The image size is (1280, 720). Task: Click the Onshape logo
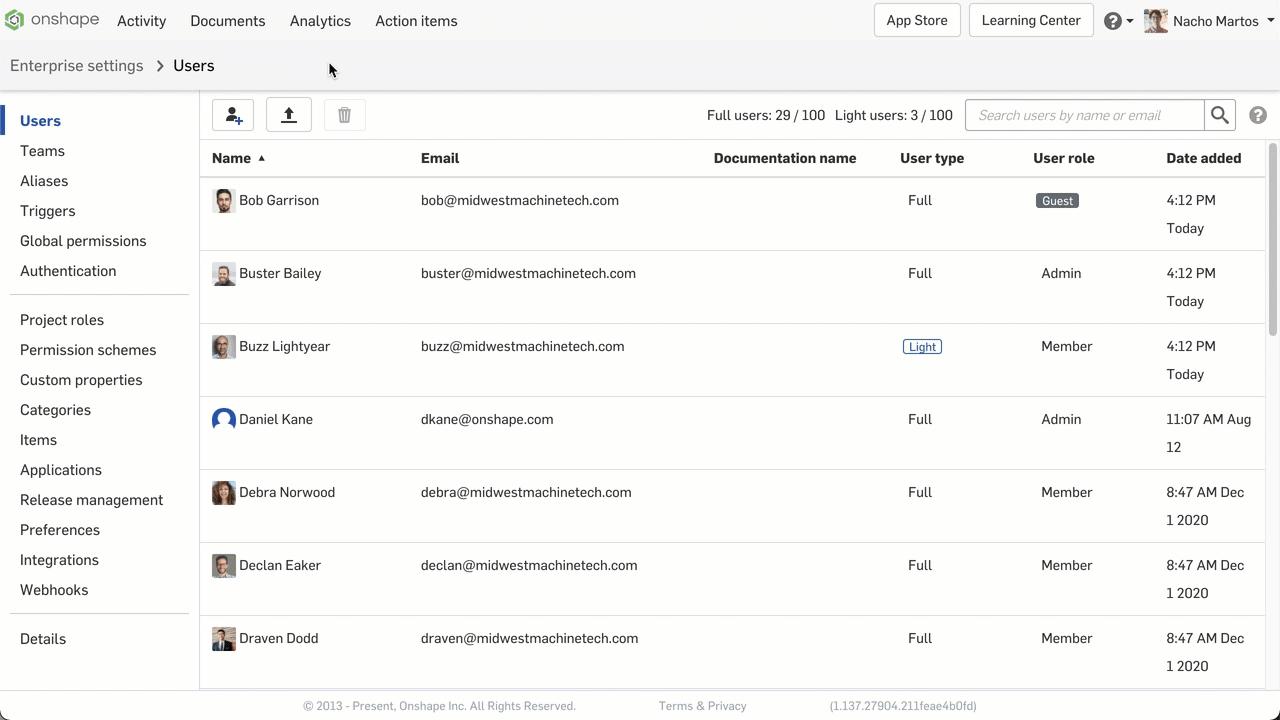point(52,20)
